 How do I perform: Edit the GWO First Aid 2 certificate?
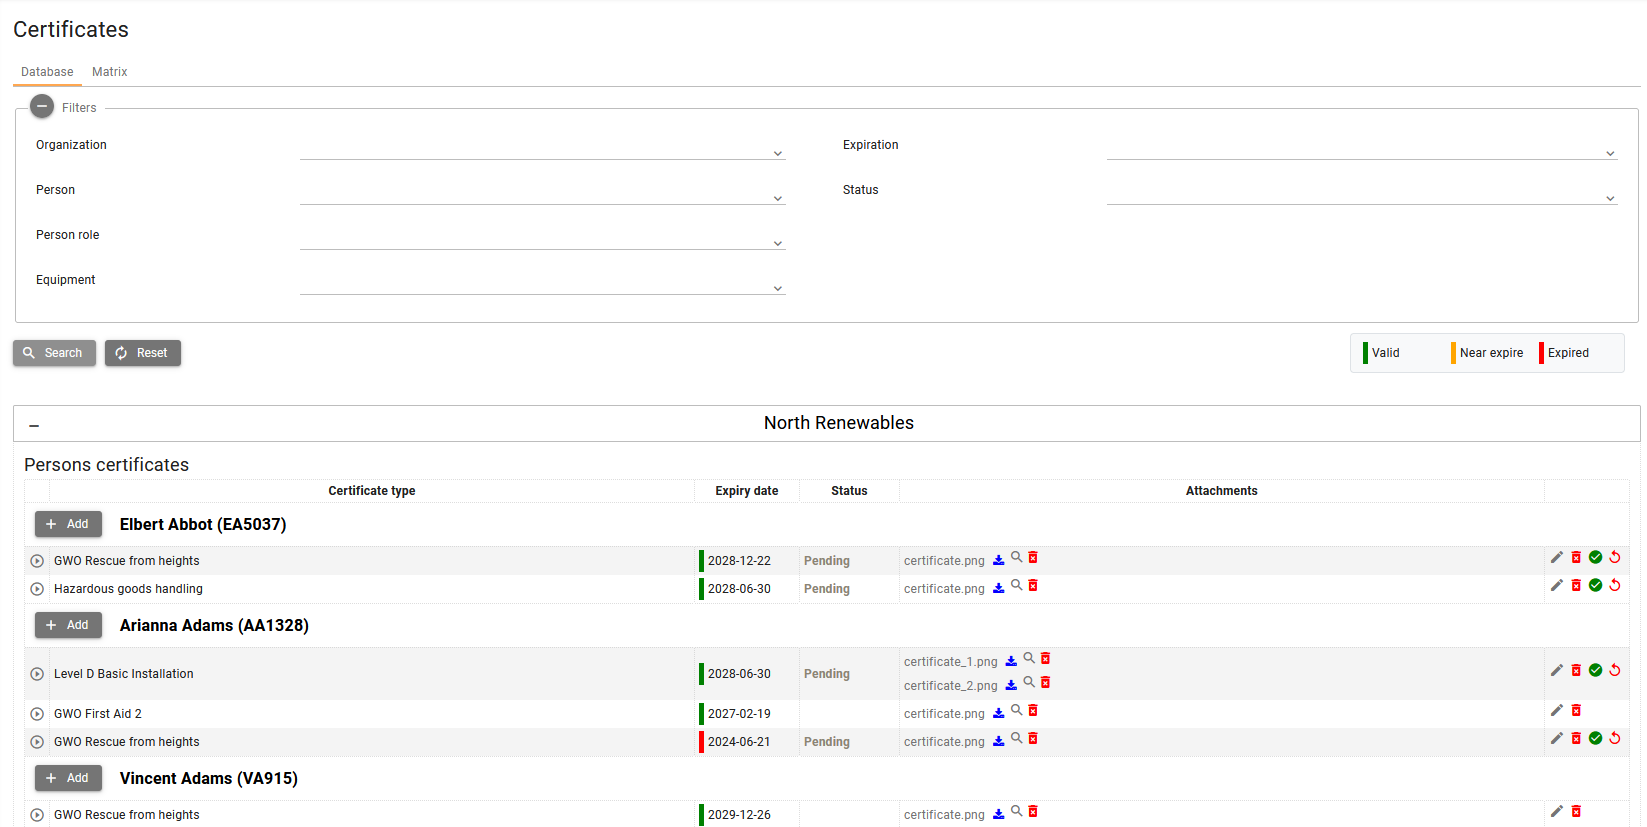(1556, 710)
